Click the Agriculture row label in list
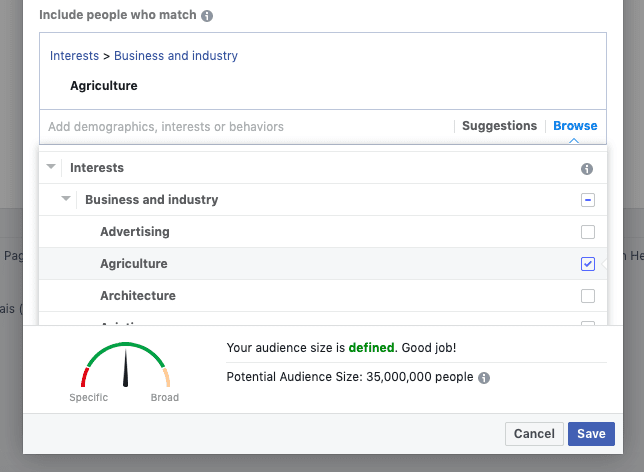The image size is (644, 472). pos(134,264)
